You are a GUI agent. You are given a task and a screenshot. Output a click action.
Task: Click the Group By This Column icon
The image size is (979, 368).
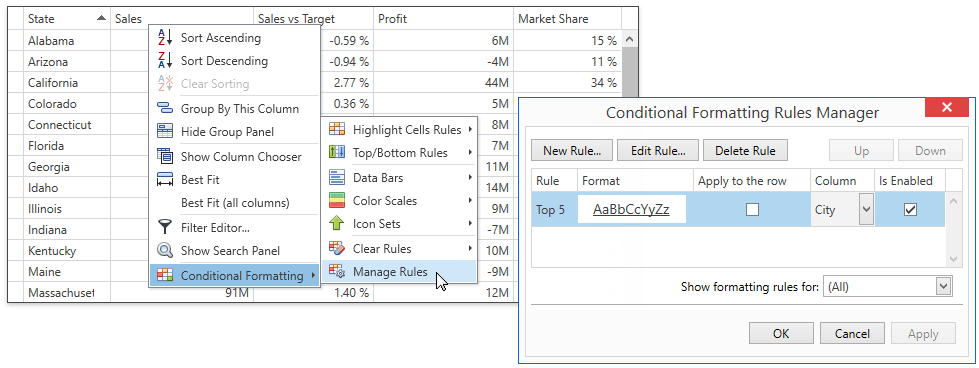pos(165,109)
